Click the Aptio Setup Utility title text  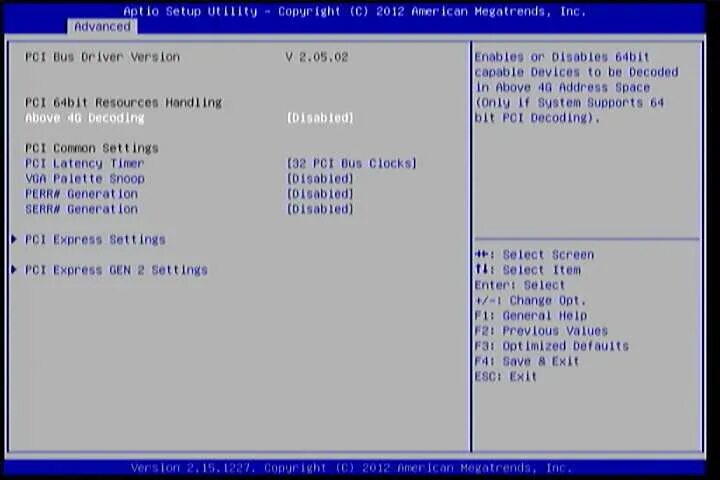pos(354,11)
